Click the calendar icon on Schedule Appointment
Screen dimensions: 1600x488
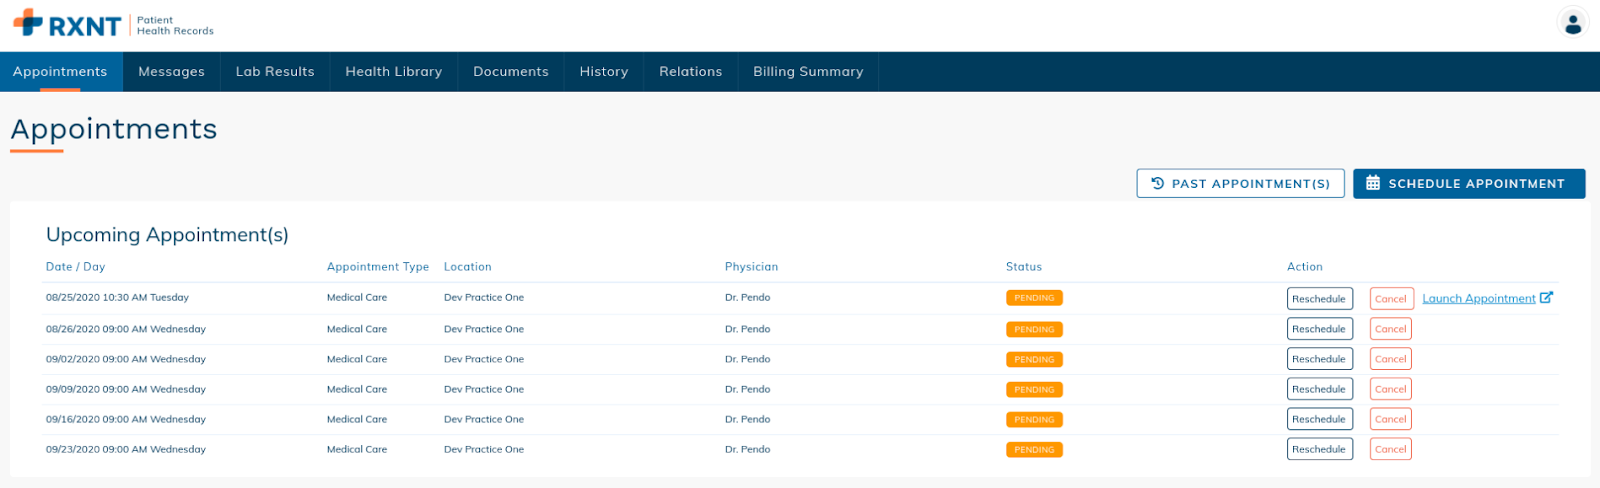click(x=1373, y=183)
